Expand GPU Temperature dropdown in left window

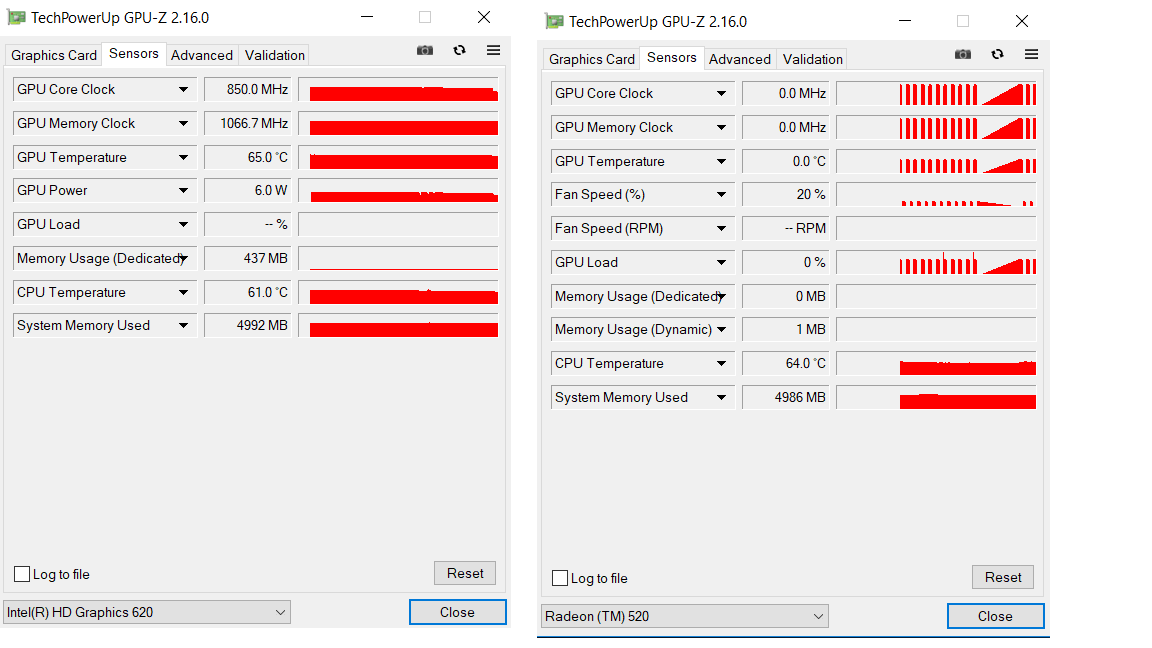183,157
